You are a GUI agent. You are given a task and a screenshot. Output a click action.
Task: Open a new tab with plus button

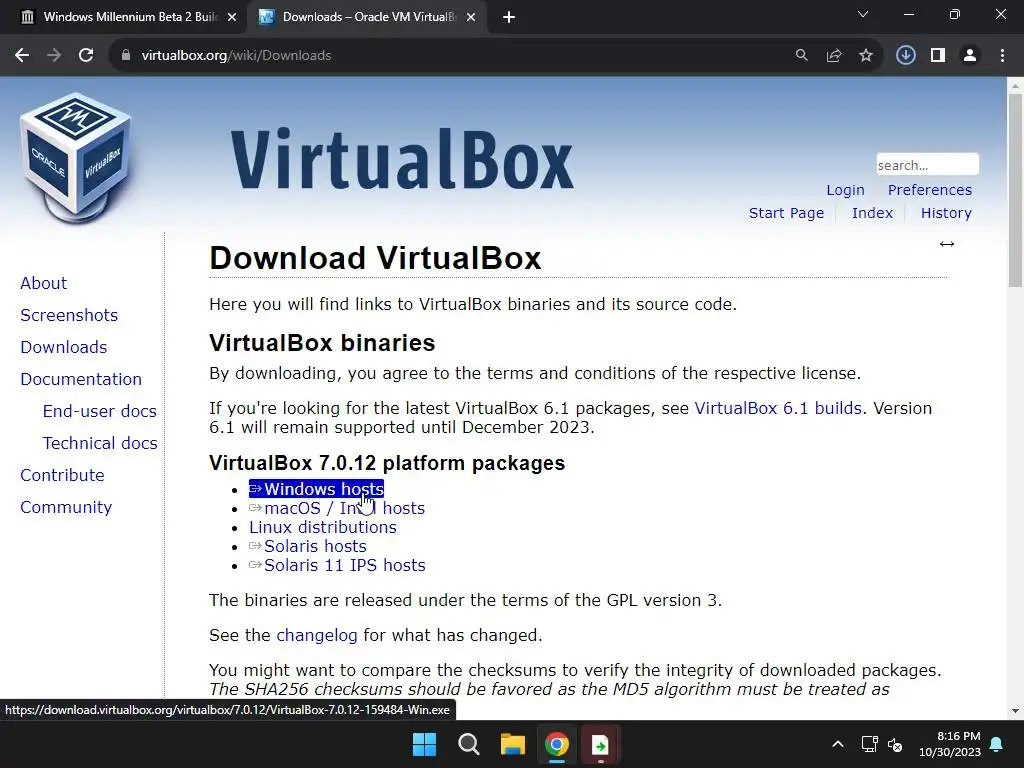tap(509, 17)
